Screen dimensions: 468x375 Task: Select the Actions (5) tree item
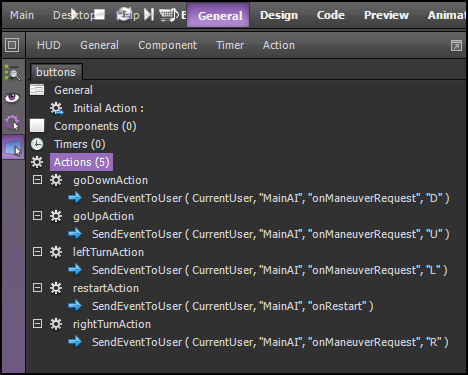tap(82, 162)
